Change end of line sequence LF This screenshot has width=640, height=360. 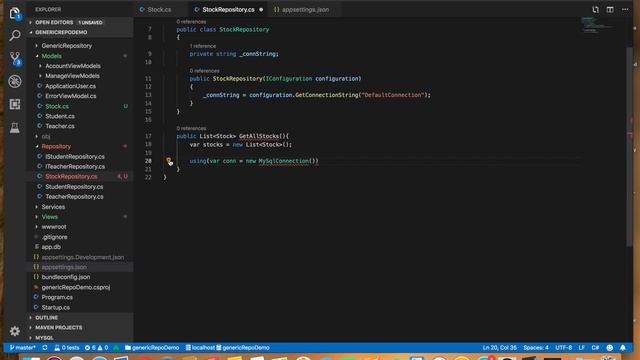tap(582, 348)
